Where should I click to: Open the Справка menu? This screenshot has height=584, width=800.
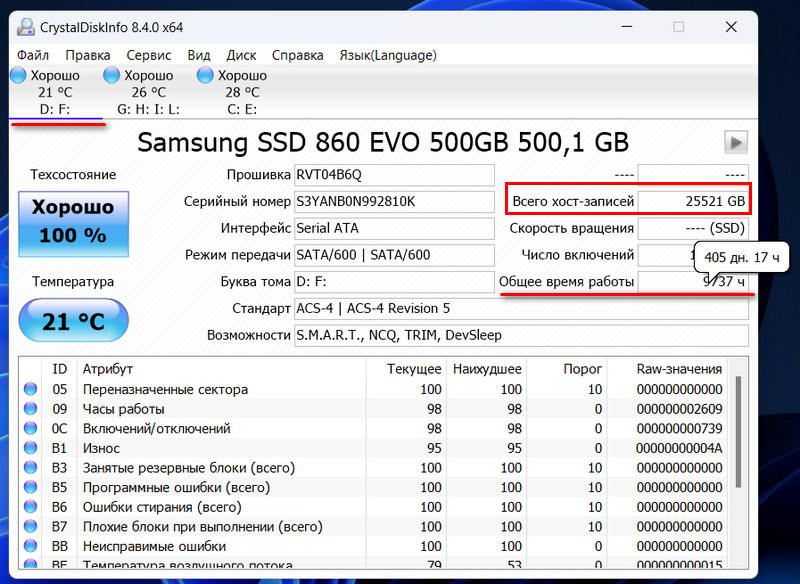pos(297,55)
